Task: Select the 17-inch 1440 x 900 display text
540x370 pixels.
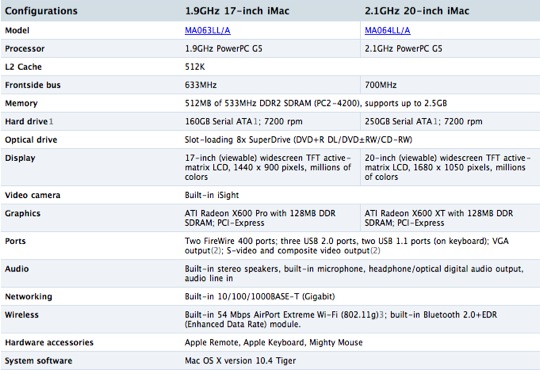Action: pyautogui.click(x=268, y=167)
